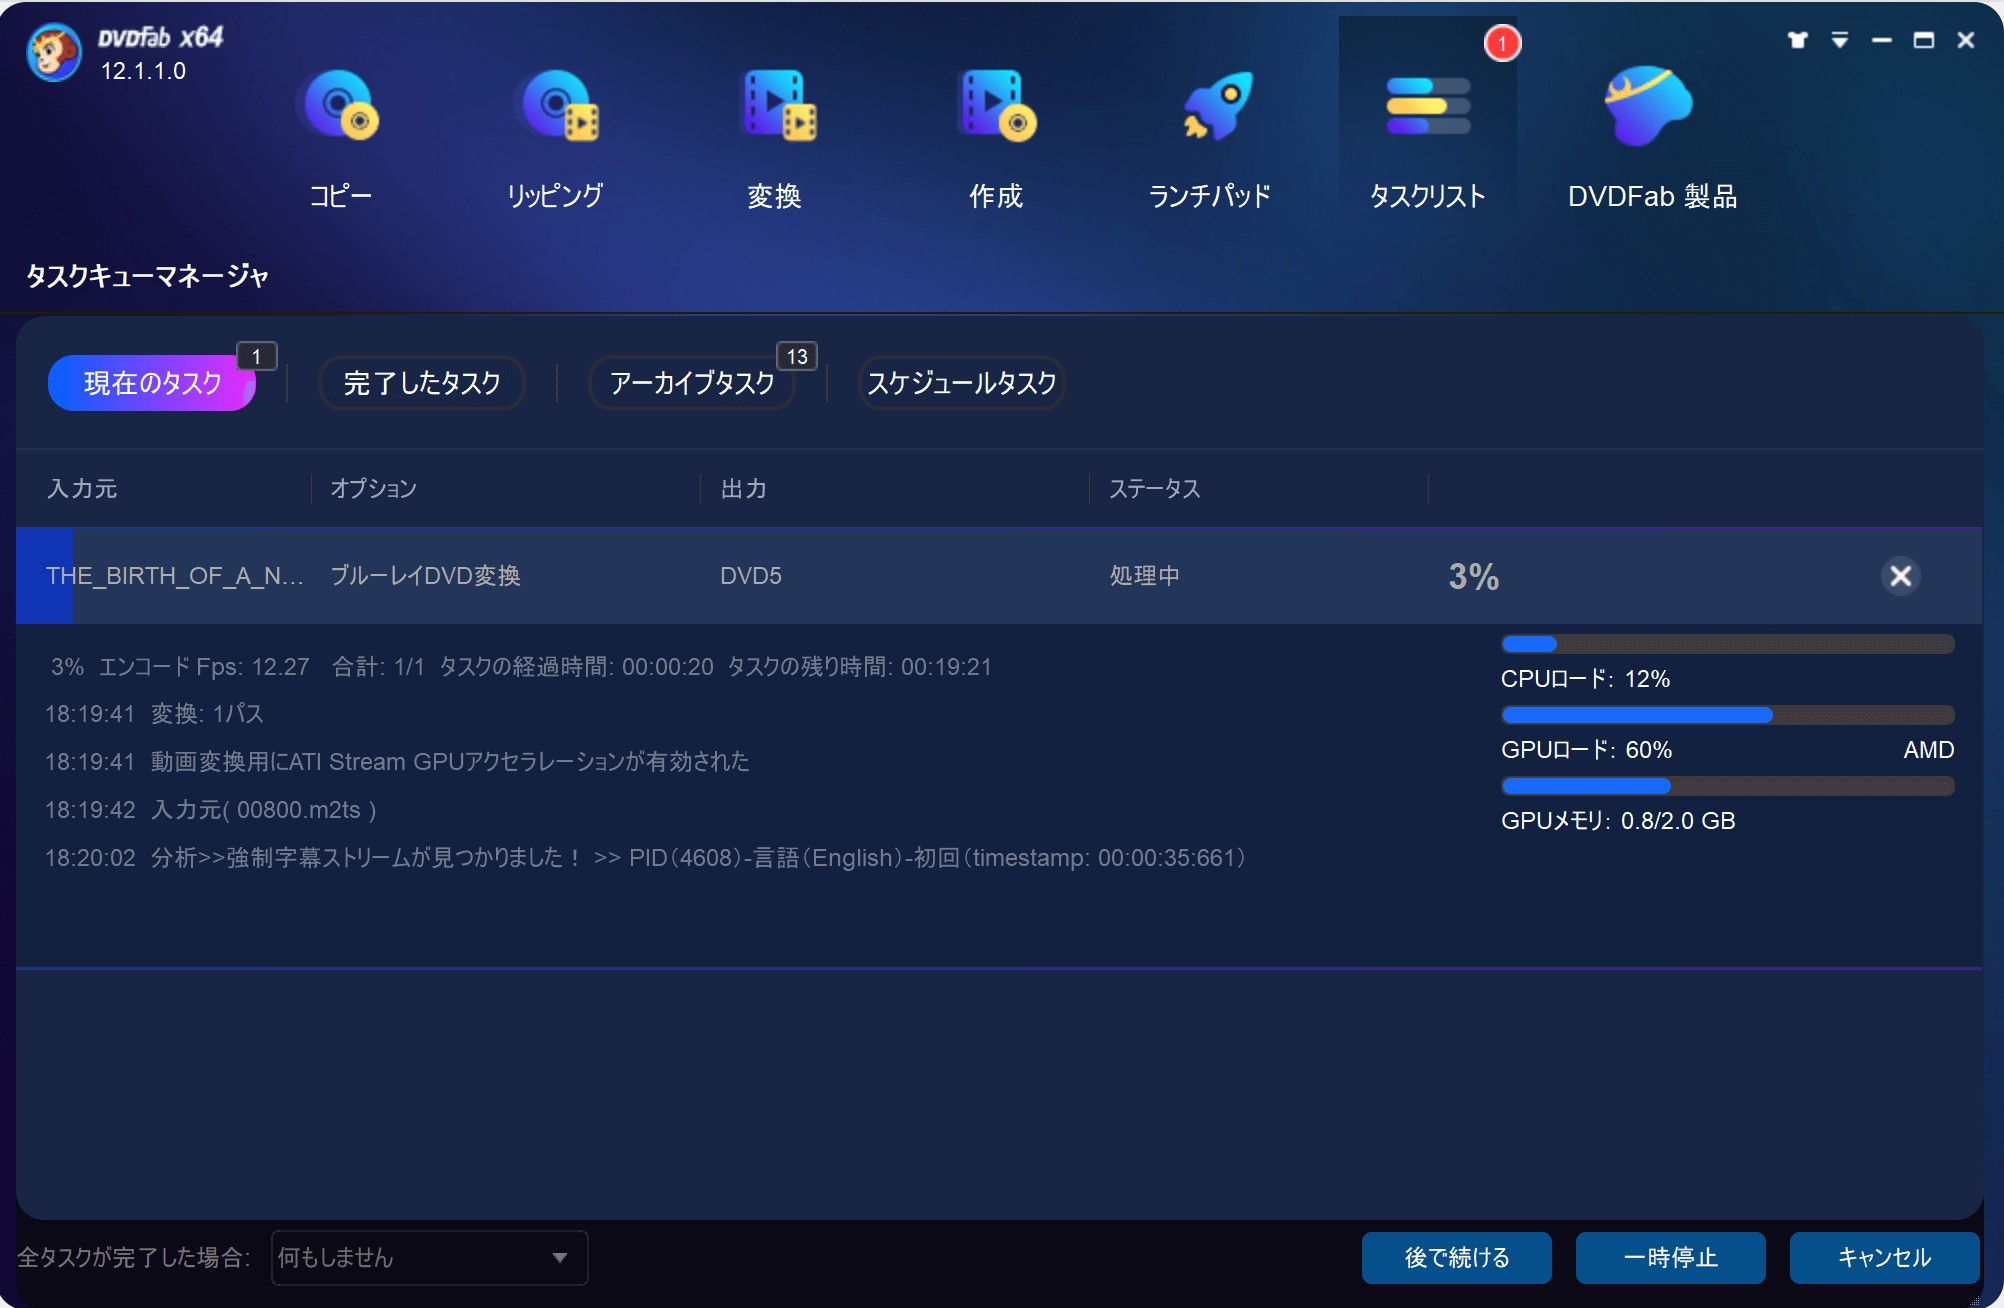Open the 作成 (Creator) module icon

[x=997, y=106]
